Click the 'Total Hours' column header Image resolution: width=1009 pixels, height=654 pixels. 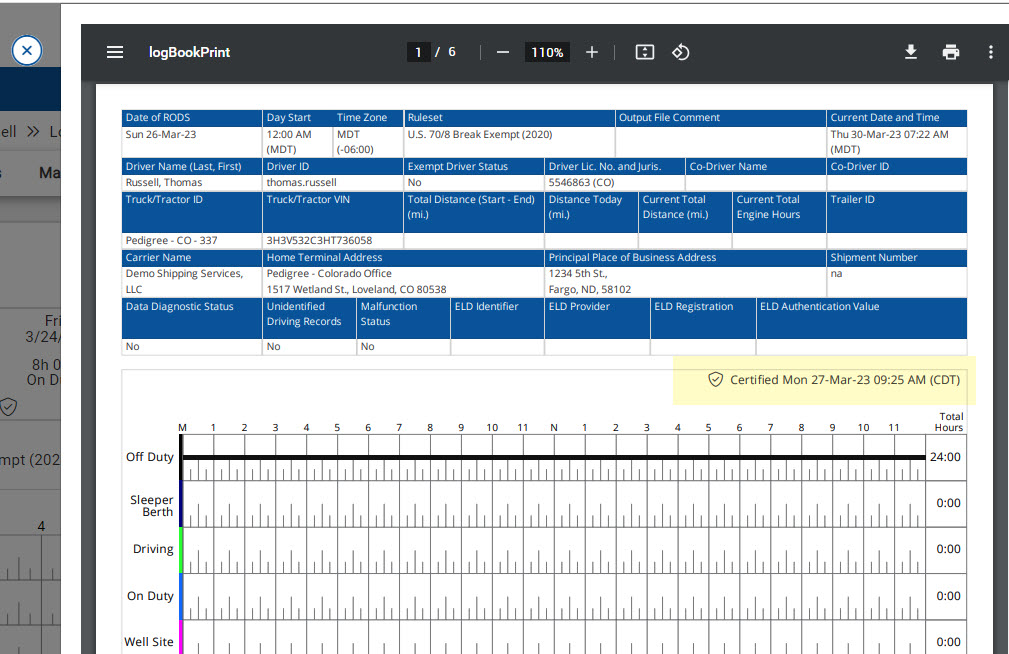click(949, 422)
